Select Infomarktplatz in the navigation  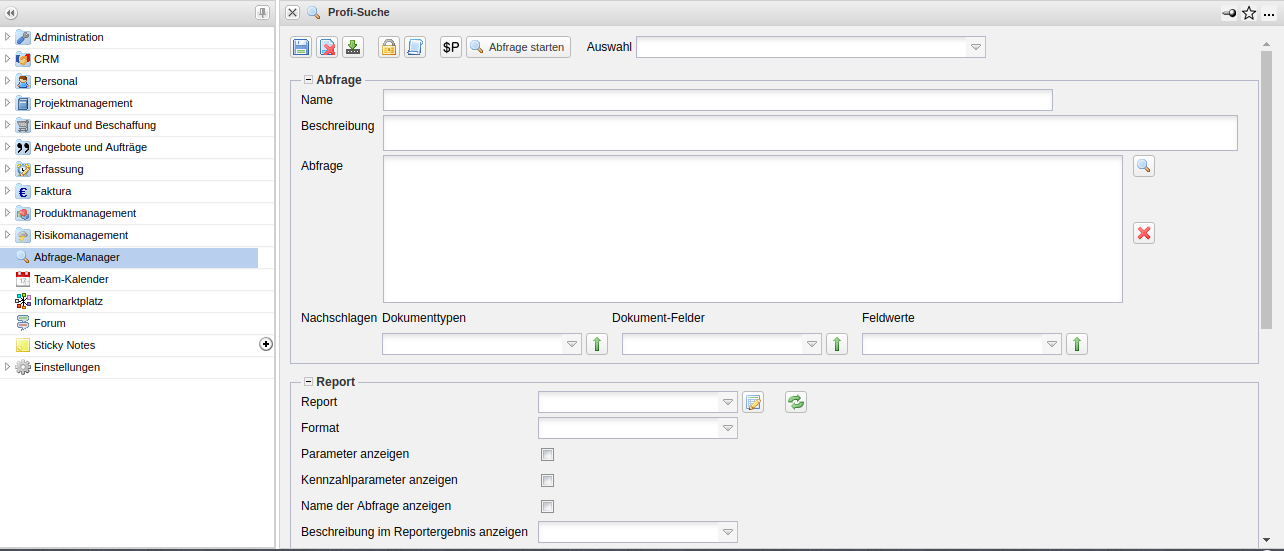tap(68, 301)
